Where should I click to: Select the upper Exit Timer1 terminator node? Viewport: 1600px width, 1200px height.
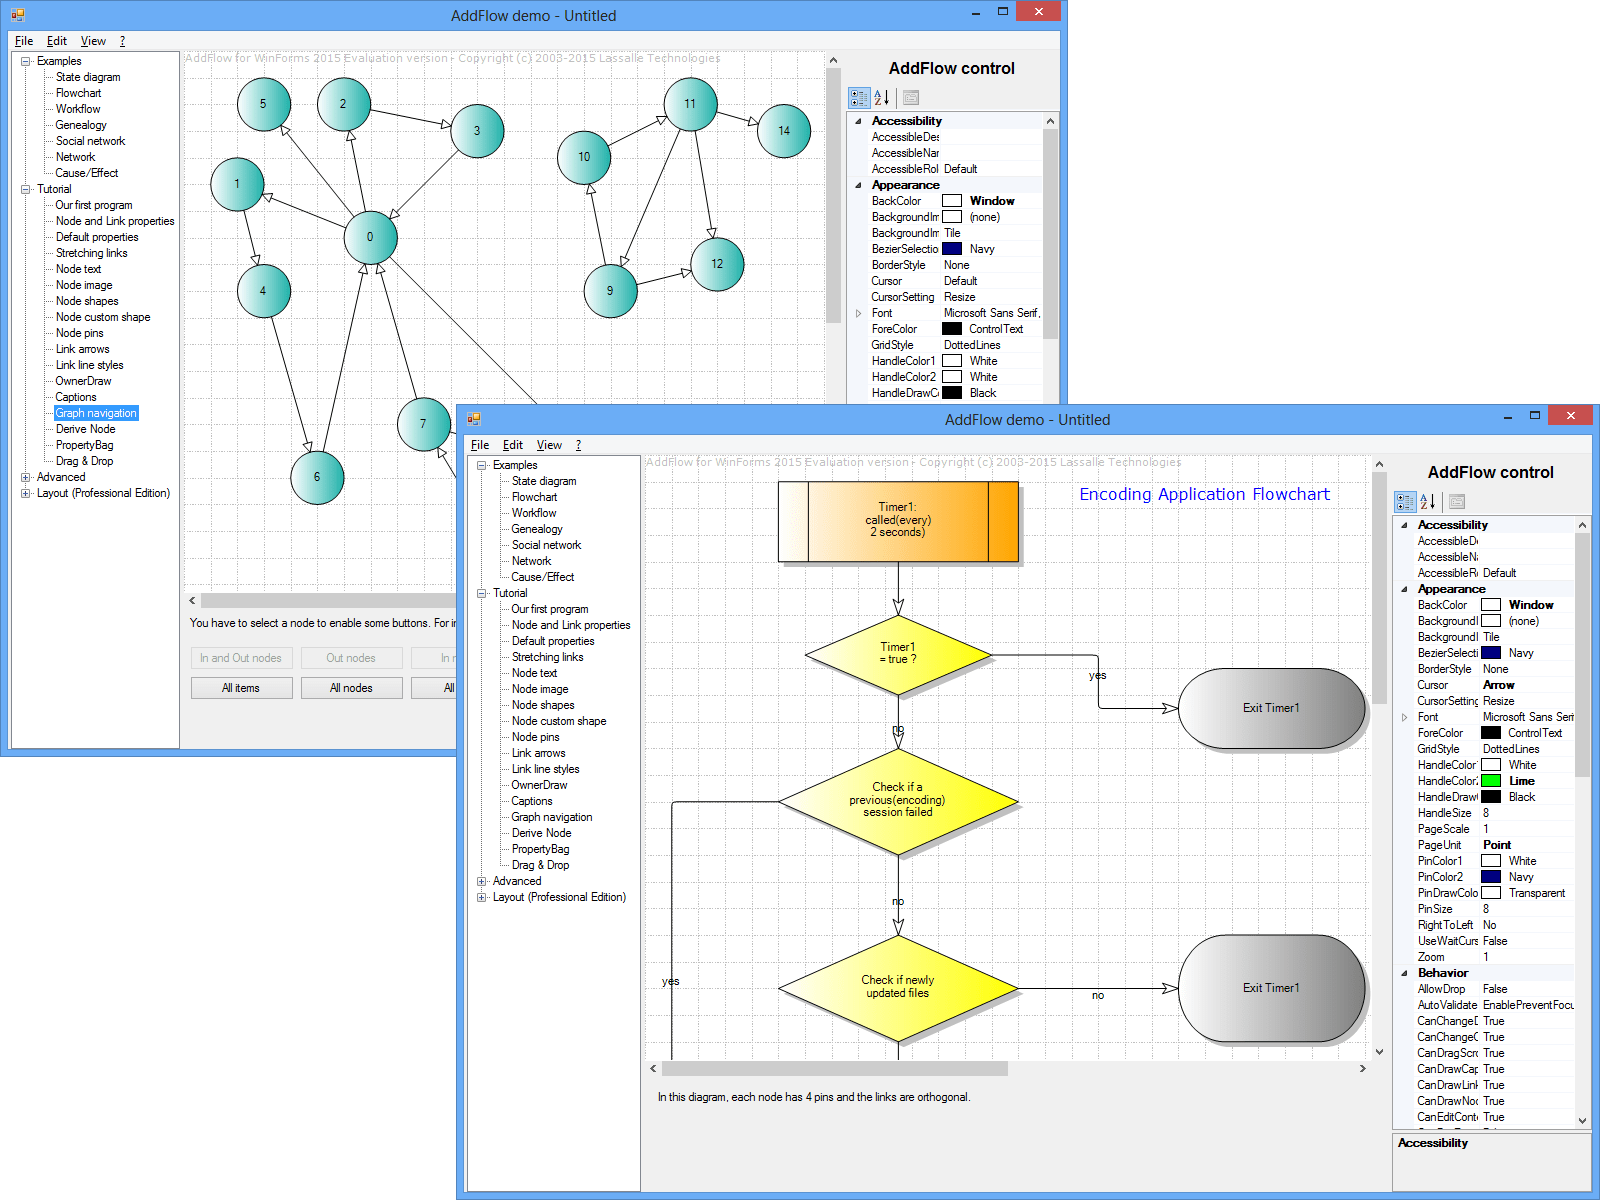pos(1271,708)
